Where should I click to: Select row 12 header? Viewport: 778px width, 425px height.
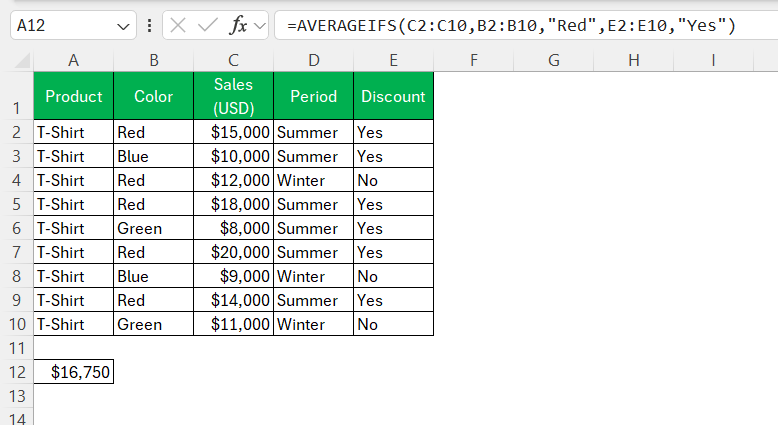[x=17, y=372]
